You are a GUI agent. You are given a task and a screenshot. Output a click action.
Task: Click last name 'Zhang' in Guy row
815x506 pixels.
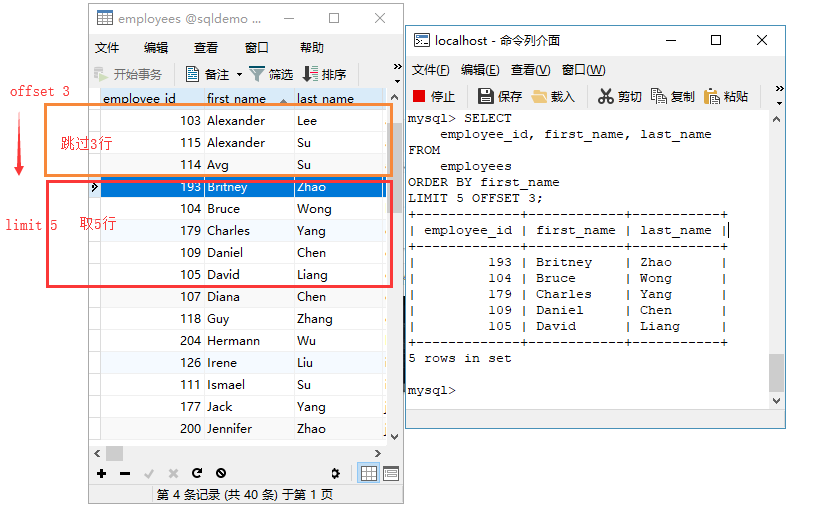pos(315,319)
